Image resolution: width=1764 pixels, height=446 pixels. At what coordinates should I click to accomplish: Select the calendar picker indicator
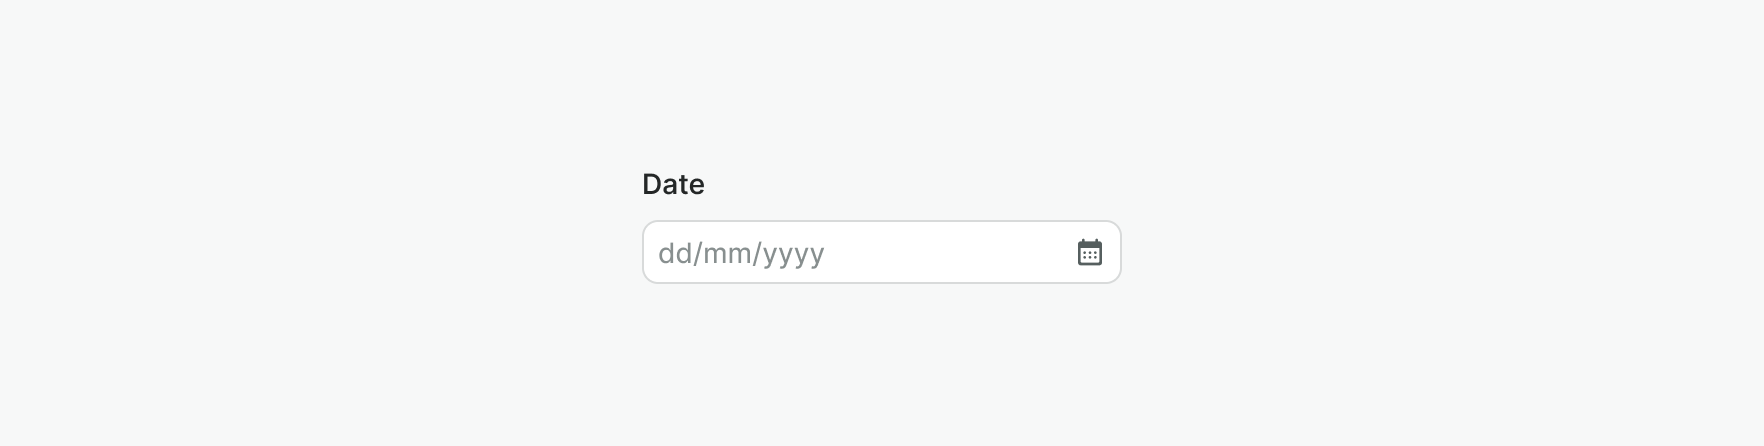[1089, 252]
